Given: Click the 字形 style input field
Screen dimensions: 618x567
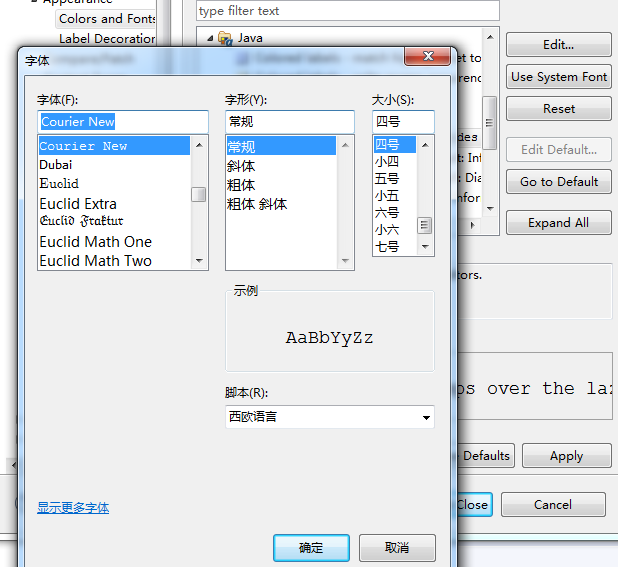Looking at the screenshot, I should point(290,122).
